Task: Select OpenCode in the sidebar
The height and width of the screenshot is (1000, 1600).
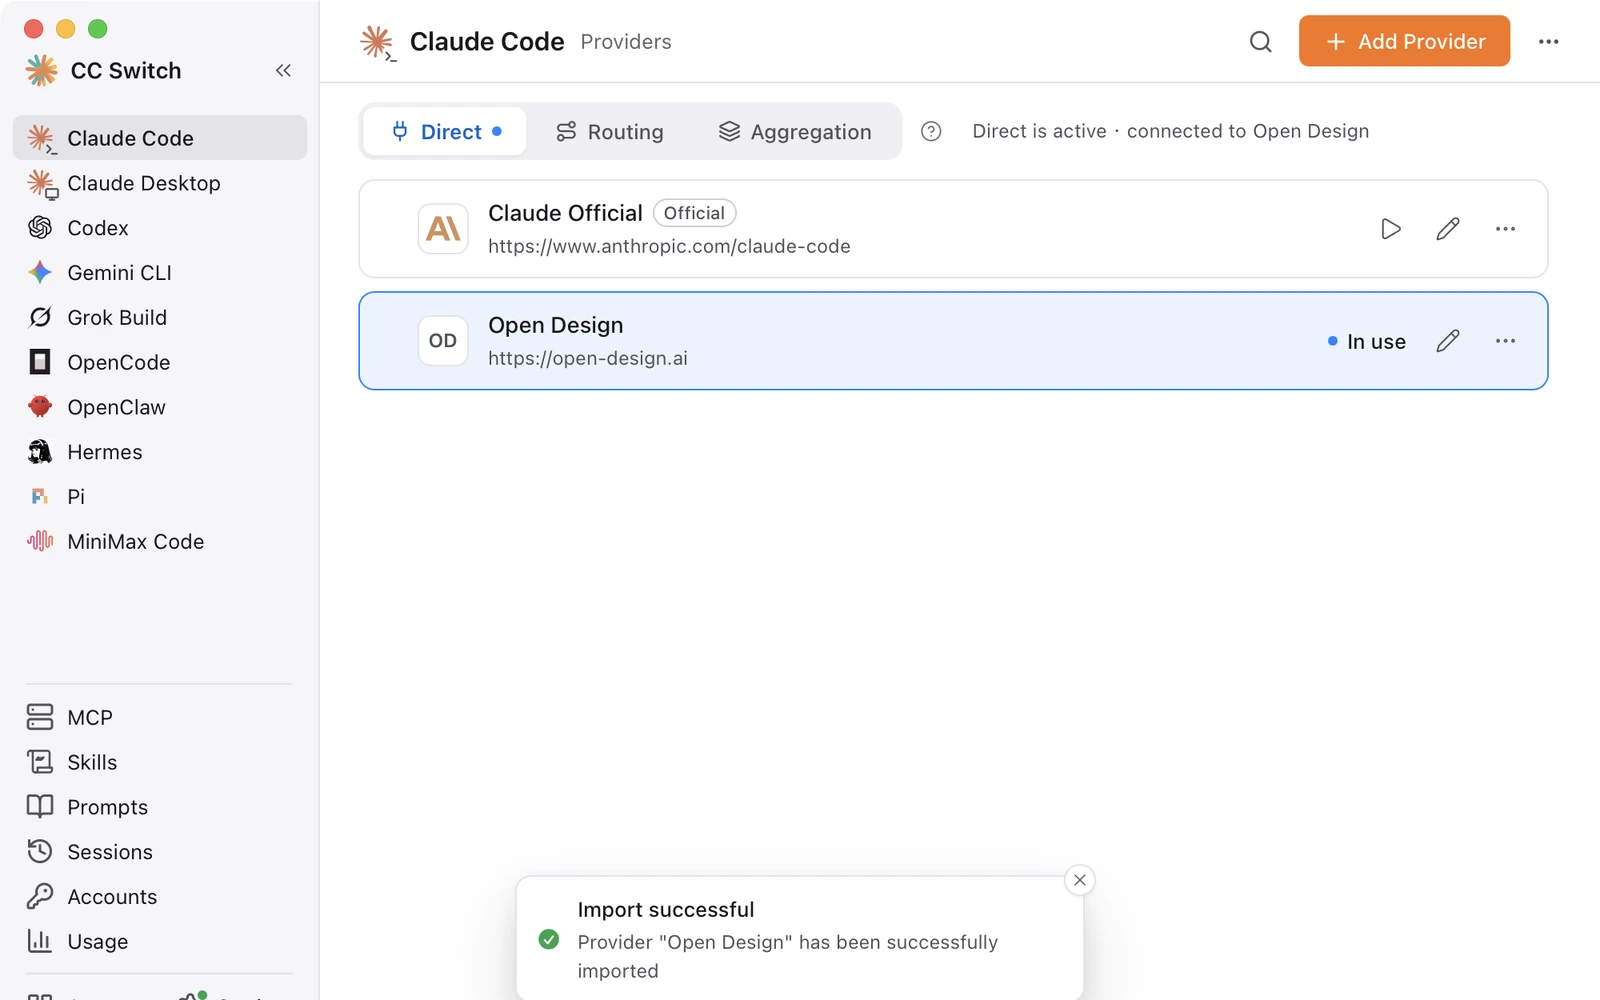Action: (160, 362)
